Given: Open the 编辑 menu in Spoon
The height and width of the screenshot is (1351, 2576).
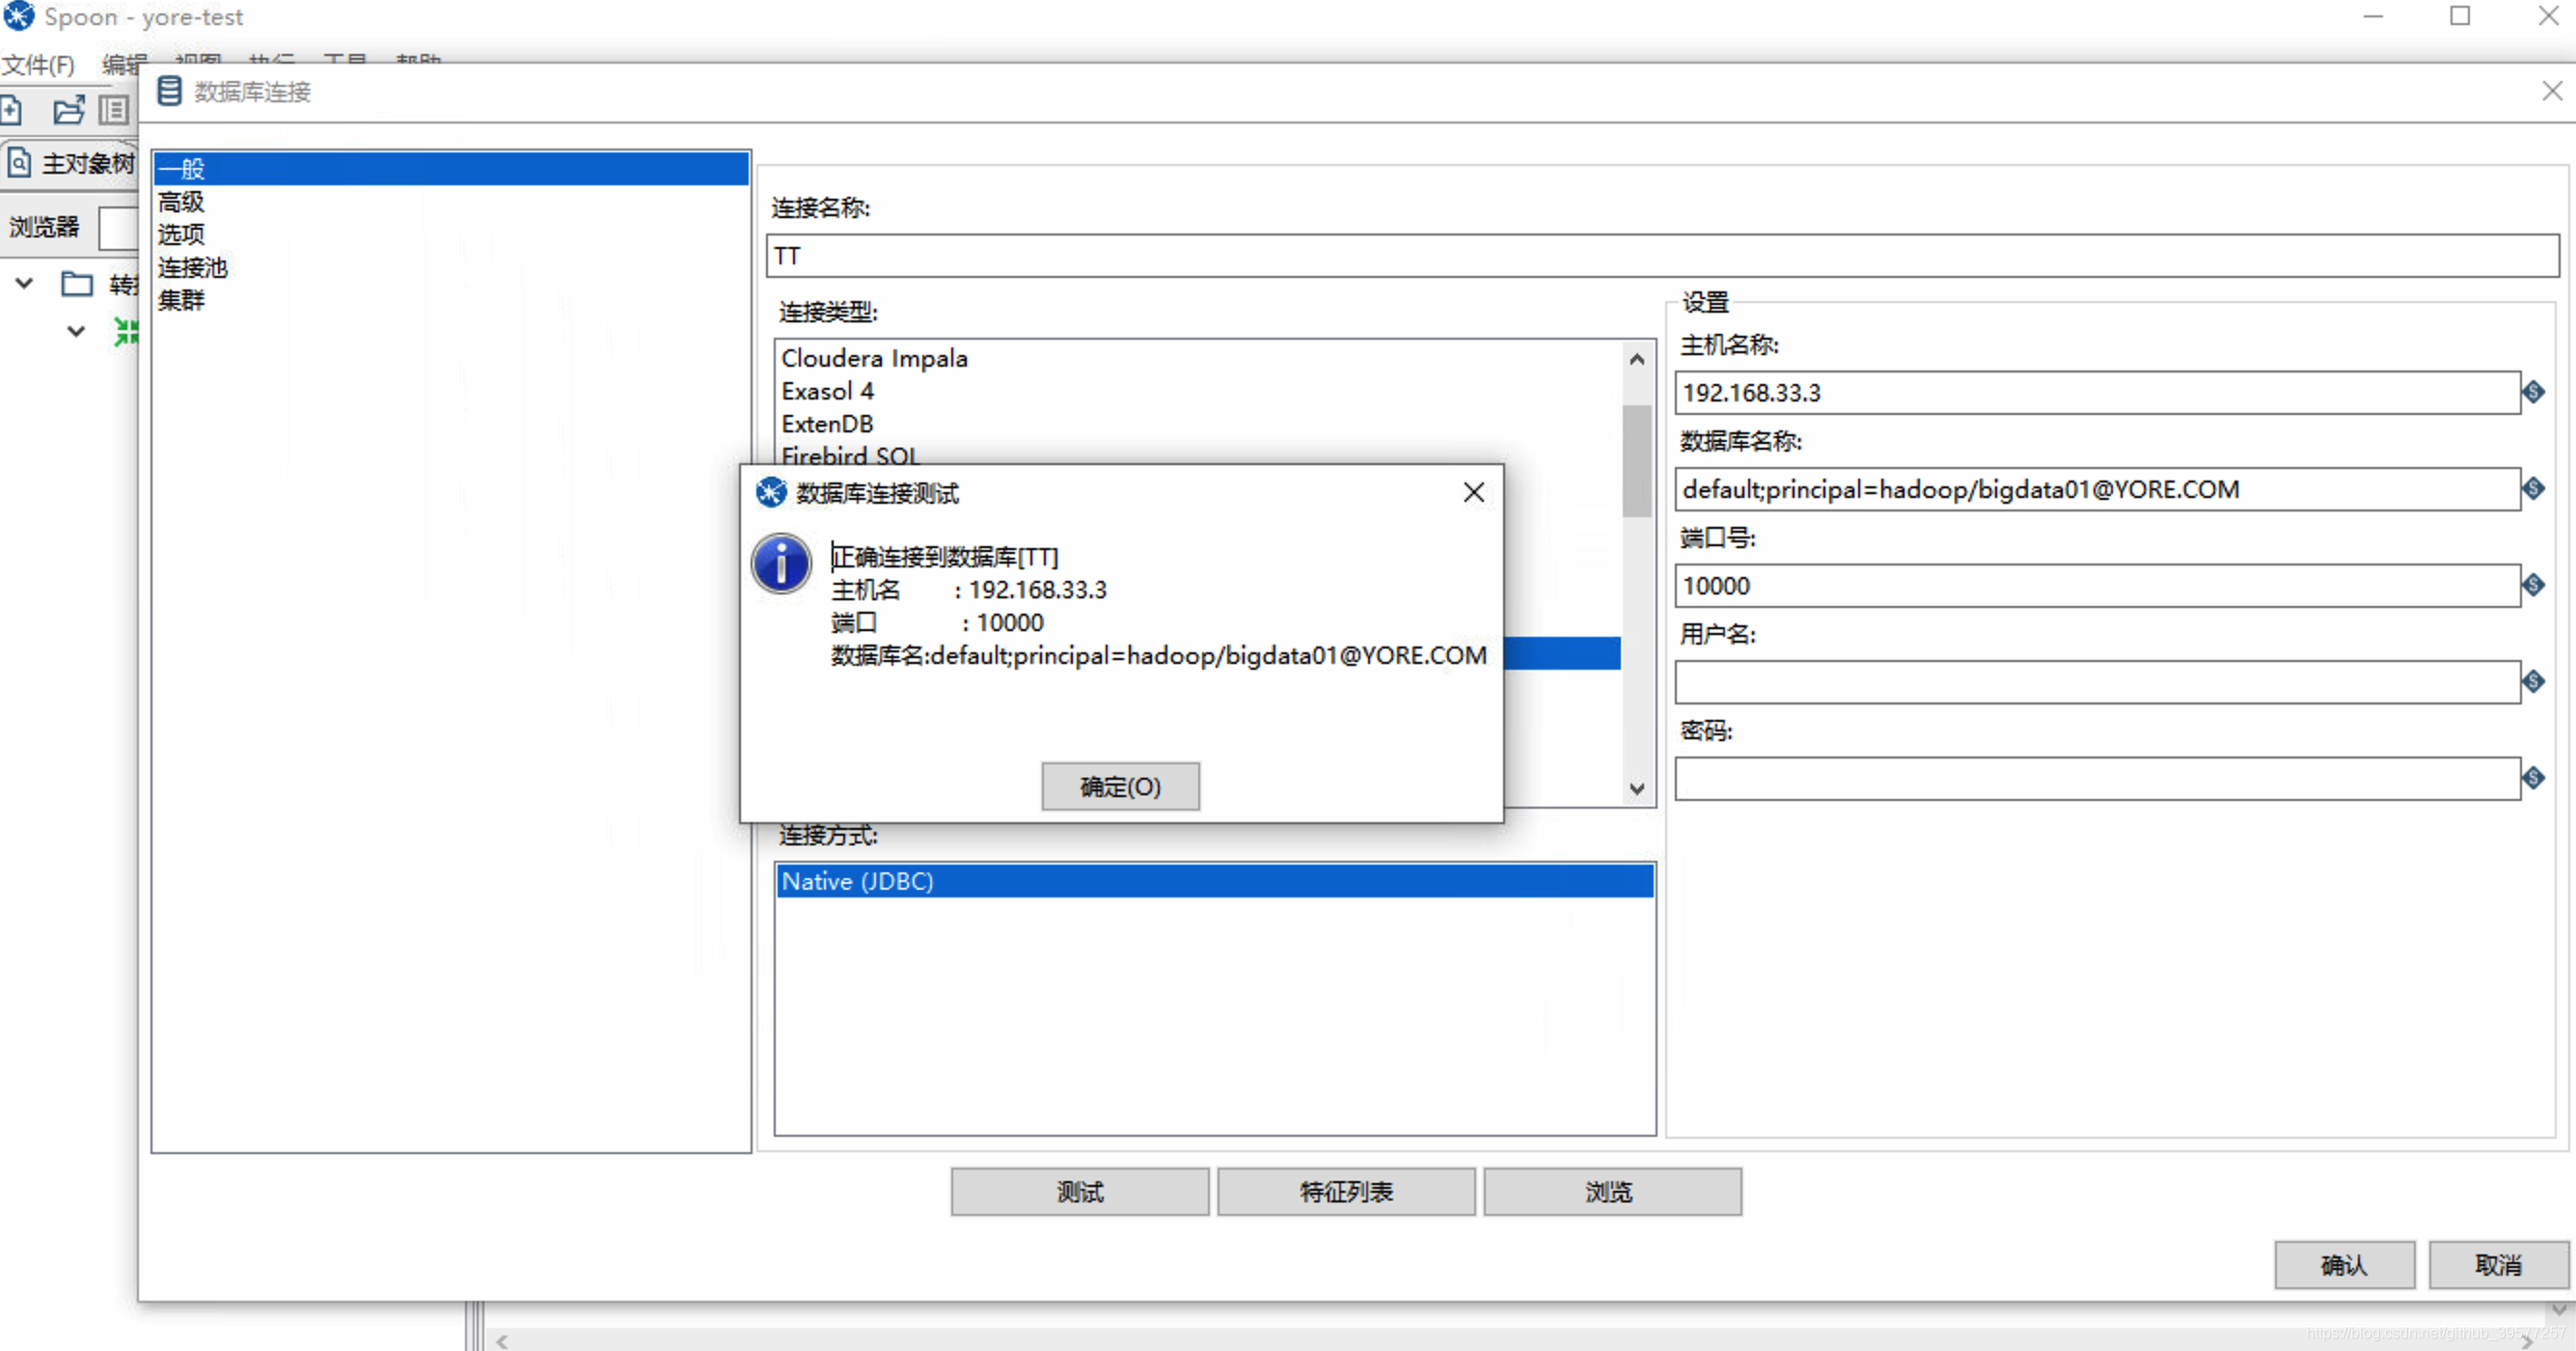Looking at the screenshot, I should [x=124, y=64].
